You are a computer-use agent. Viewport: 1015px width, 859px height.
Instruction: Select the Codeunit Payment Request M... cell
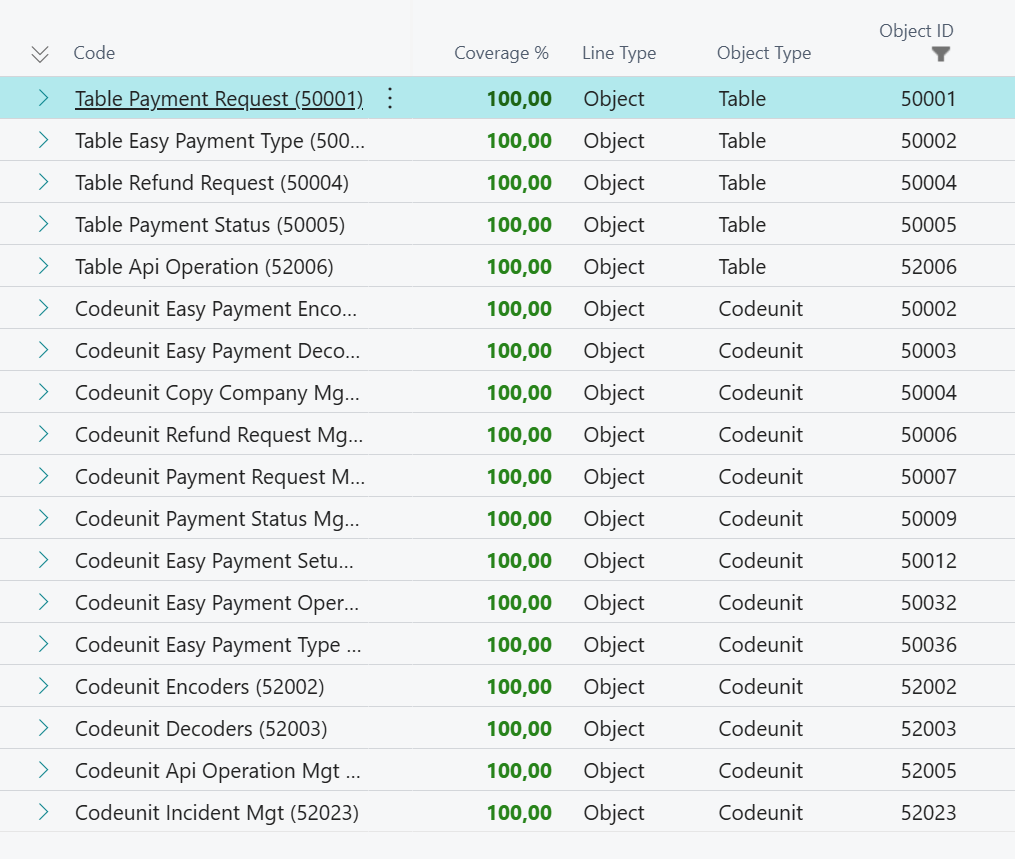pyautogui.click(x=220, y=476)
